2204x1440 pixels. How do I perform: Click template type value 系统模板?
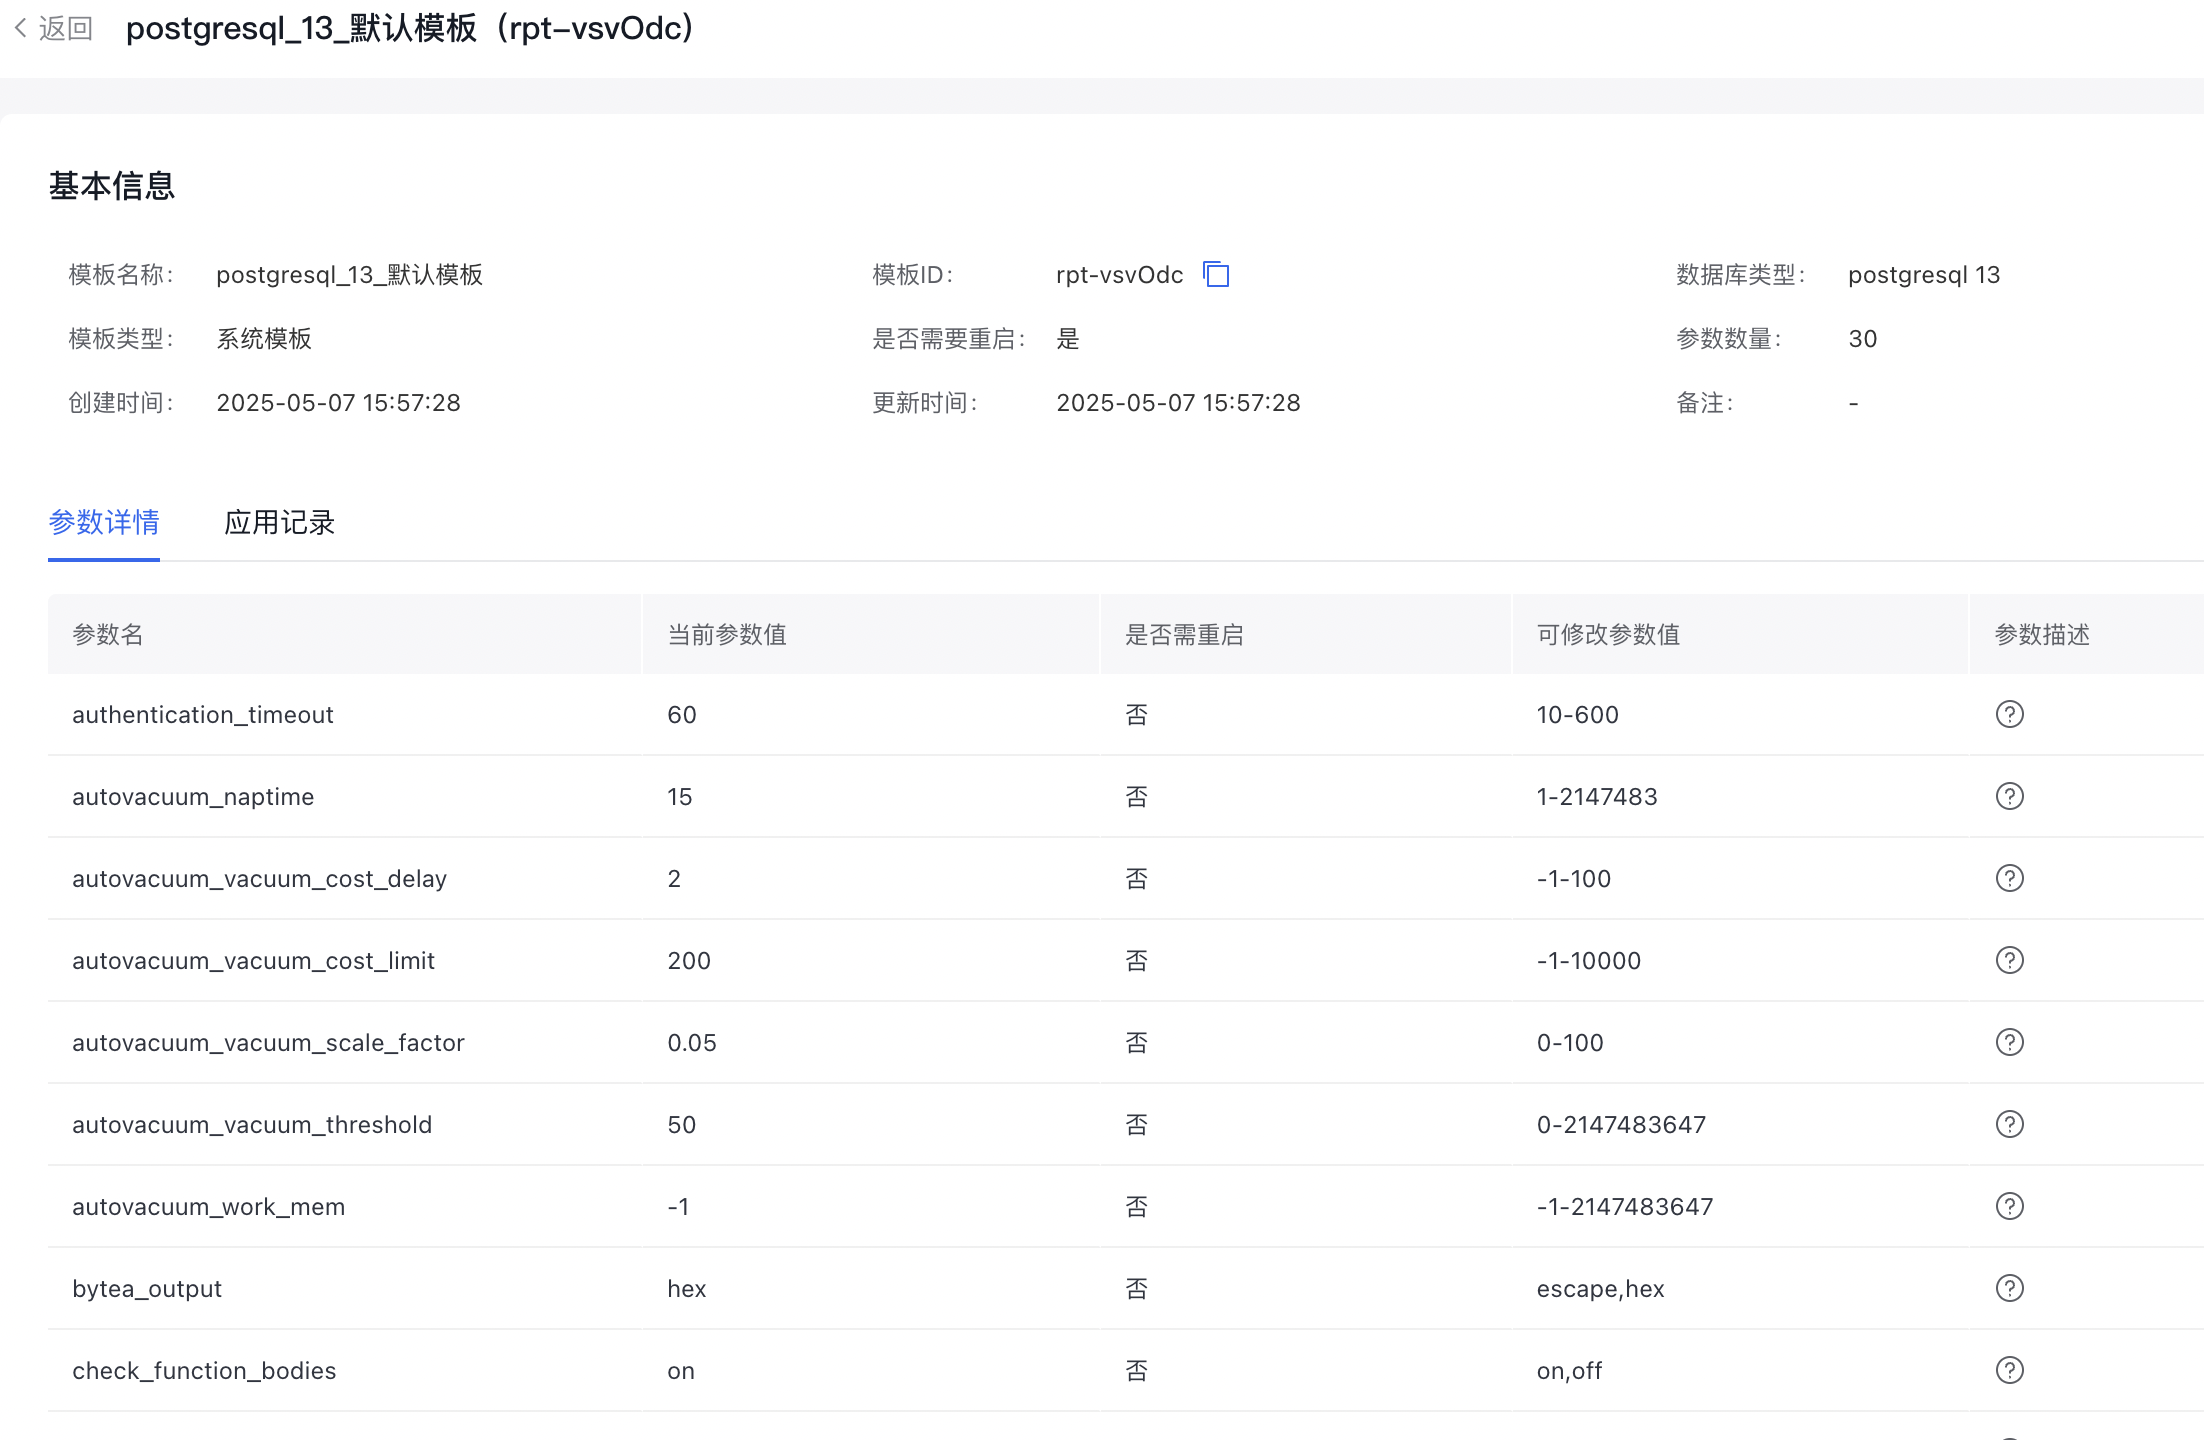coord(264,339)
